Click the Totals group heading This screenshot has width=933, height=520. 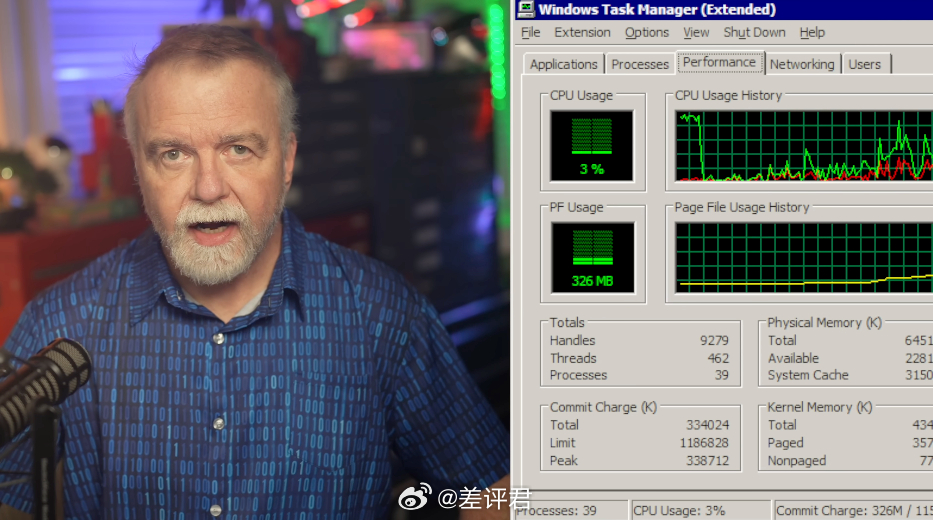[567, 322]
